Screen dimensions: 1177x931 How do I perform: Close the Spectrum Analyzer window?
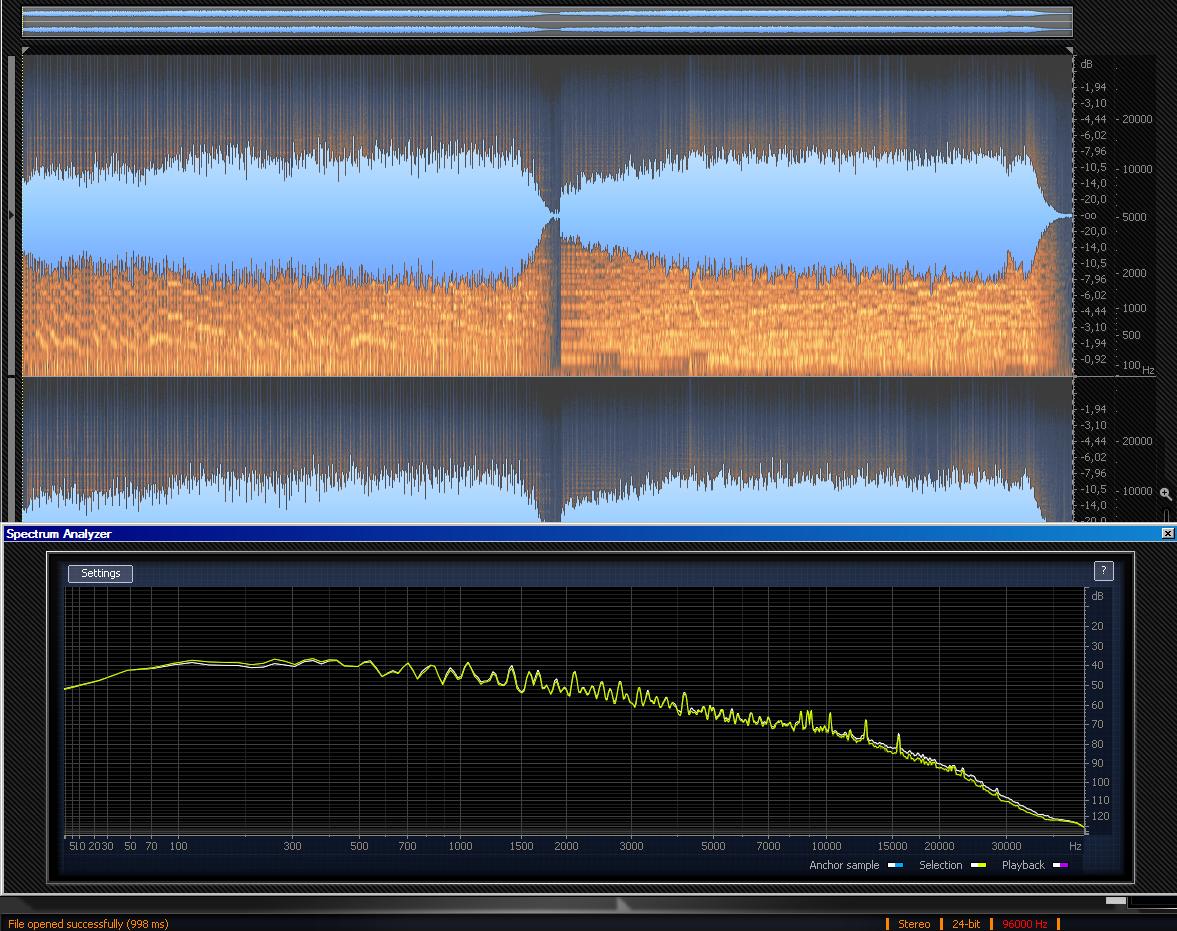click(1167, 533)
